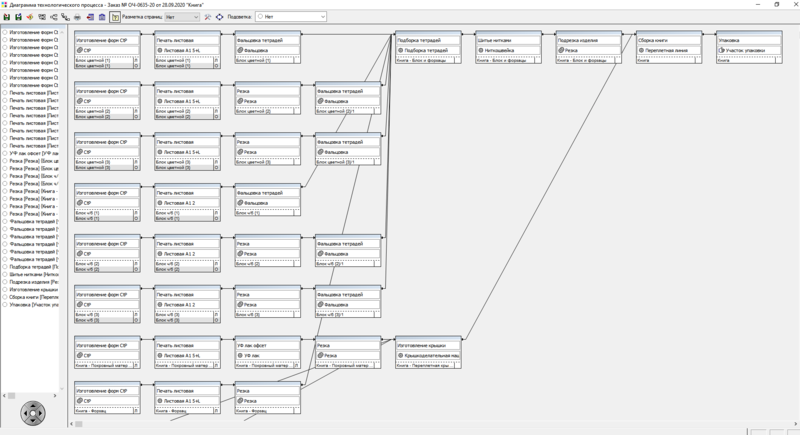The image size is (800, 435).
Task: Click the red arrow exit icon
Action: tap(90, 17)
